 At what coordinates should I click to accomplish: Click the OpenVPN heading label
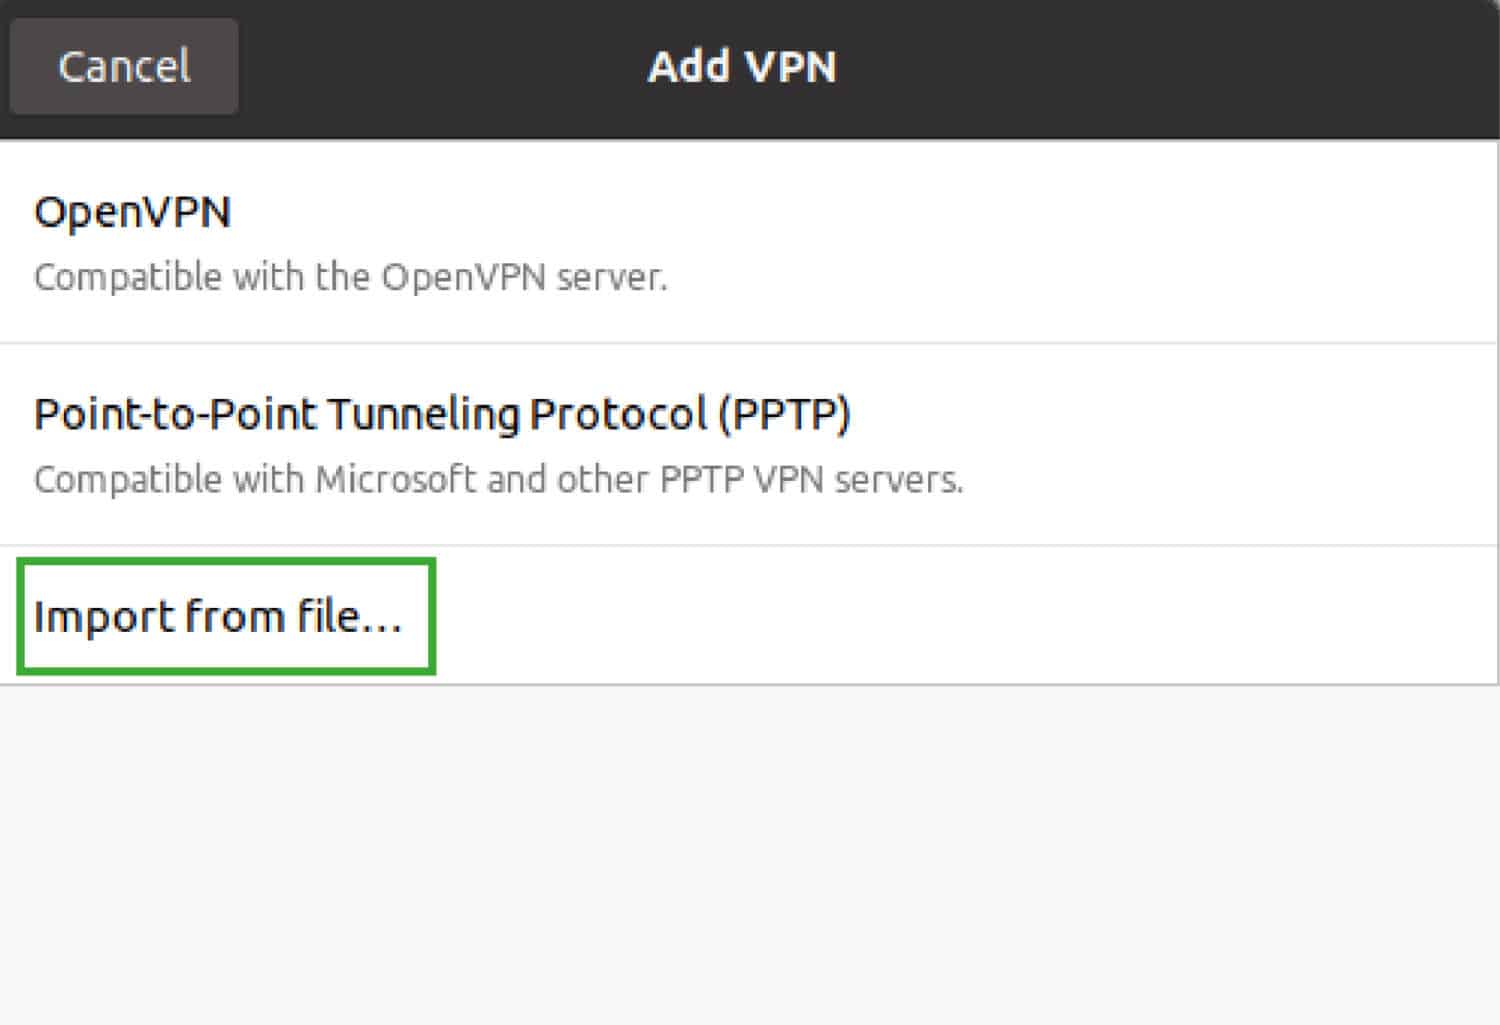(x=131, y=212)
